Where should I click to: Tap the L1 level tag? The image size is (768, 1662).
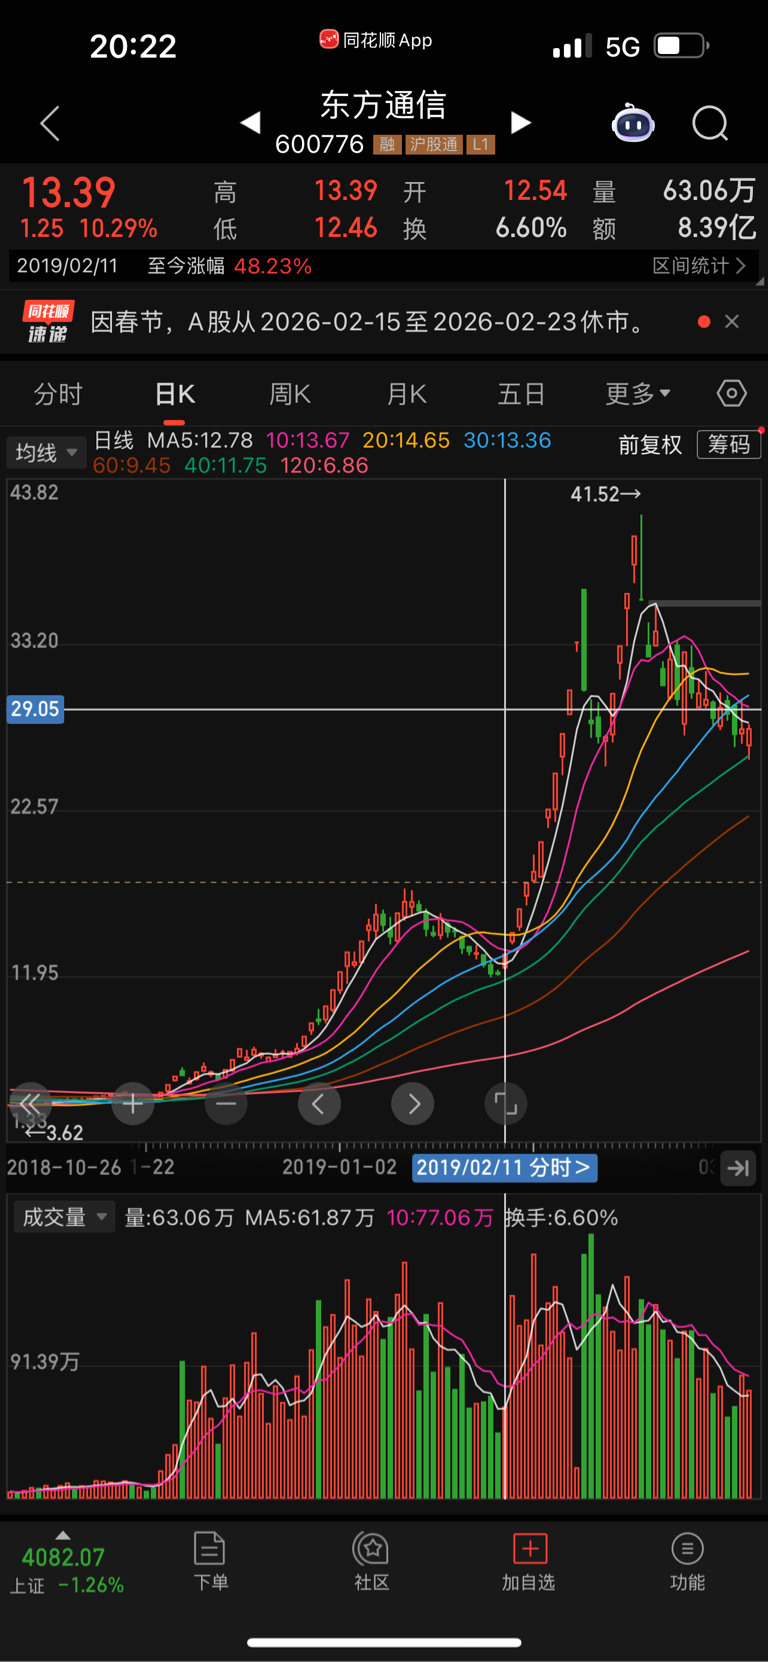click(x=481, y=145)
